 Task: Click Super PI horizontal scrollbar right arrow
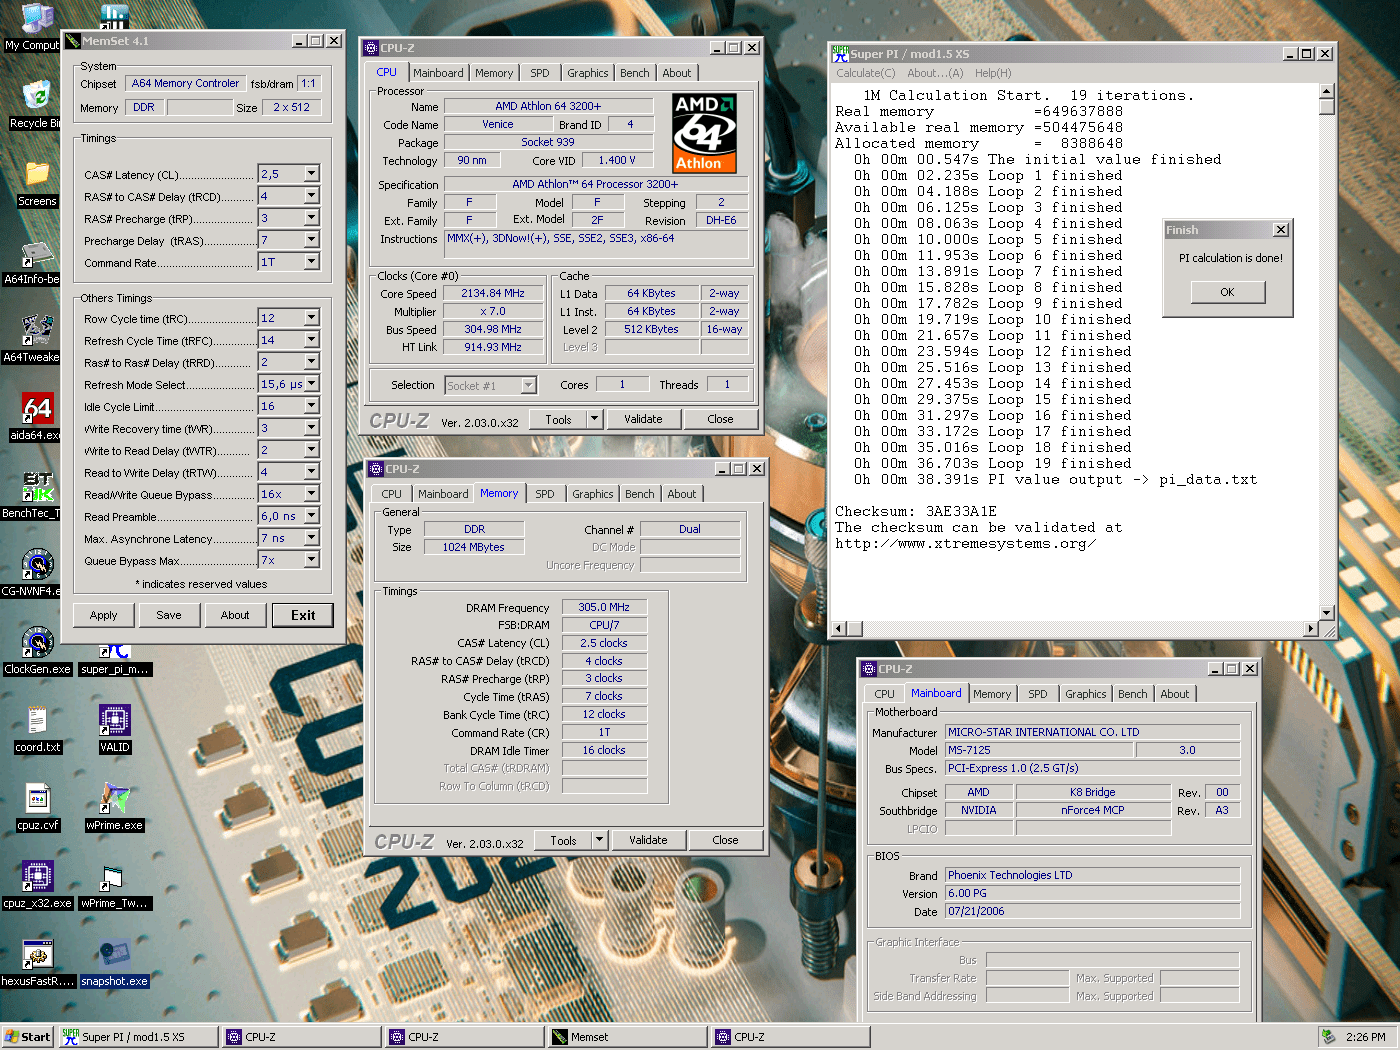(x=1311, y=629)
